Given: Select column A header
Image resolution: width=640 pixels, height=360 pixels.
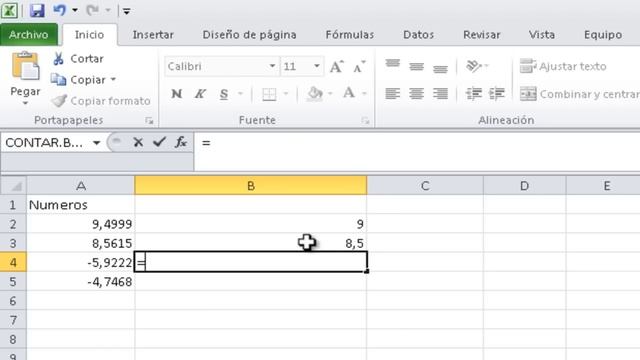Looking at the screenshot, I should (x=81, y=186).
